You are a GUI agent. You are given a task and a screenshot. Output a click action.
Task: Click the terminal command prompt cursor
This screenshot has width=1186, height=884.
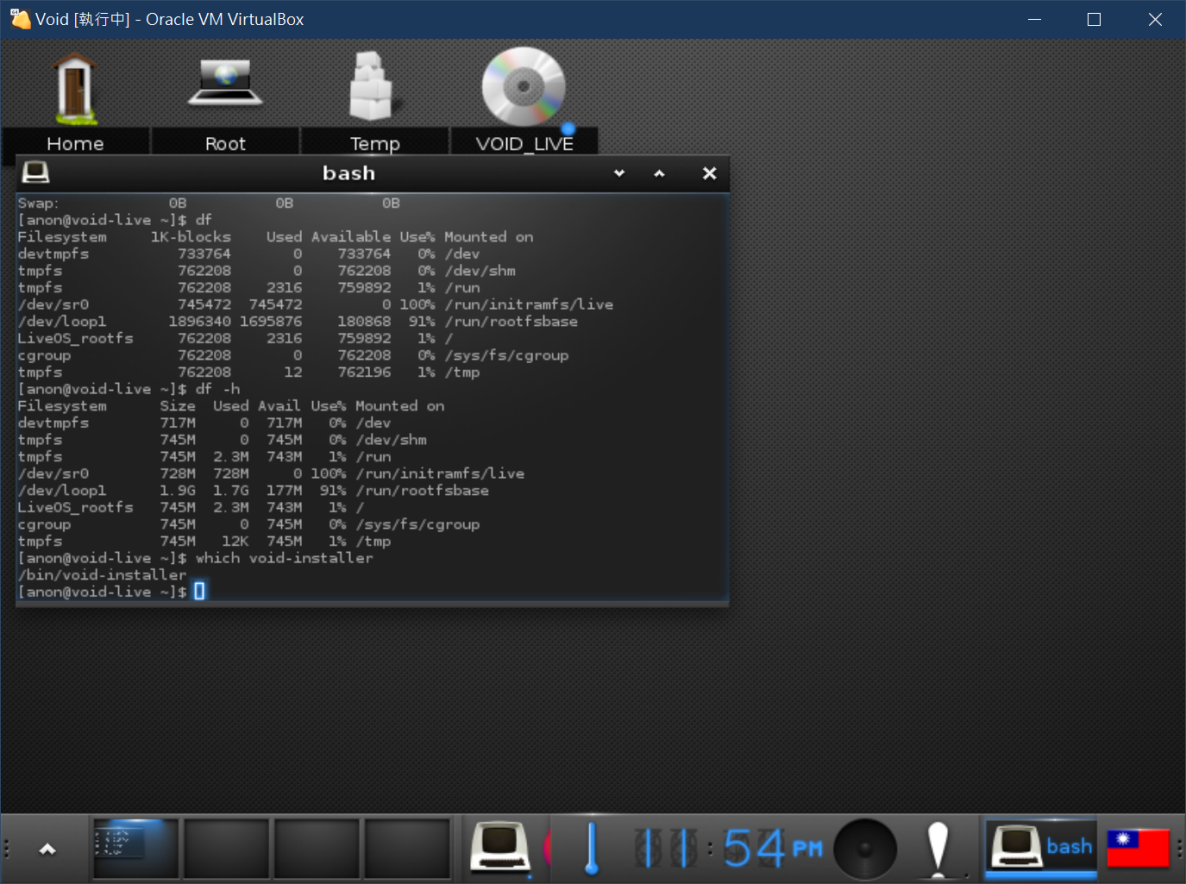199,592
